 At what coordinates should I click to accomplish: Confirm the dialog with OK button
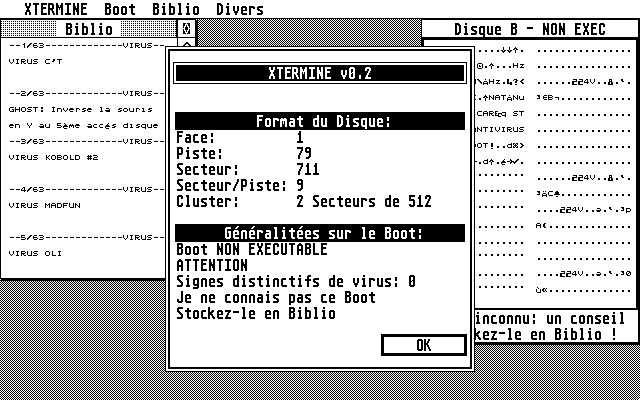click(424, 345)
